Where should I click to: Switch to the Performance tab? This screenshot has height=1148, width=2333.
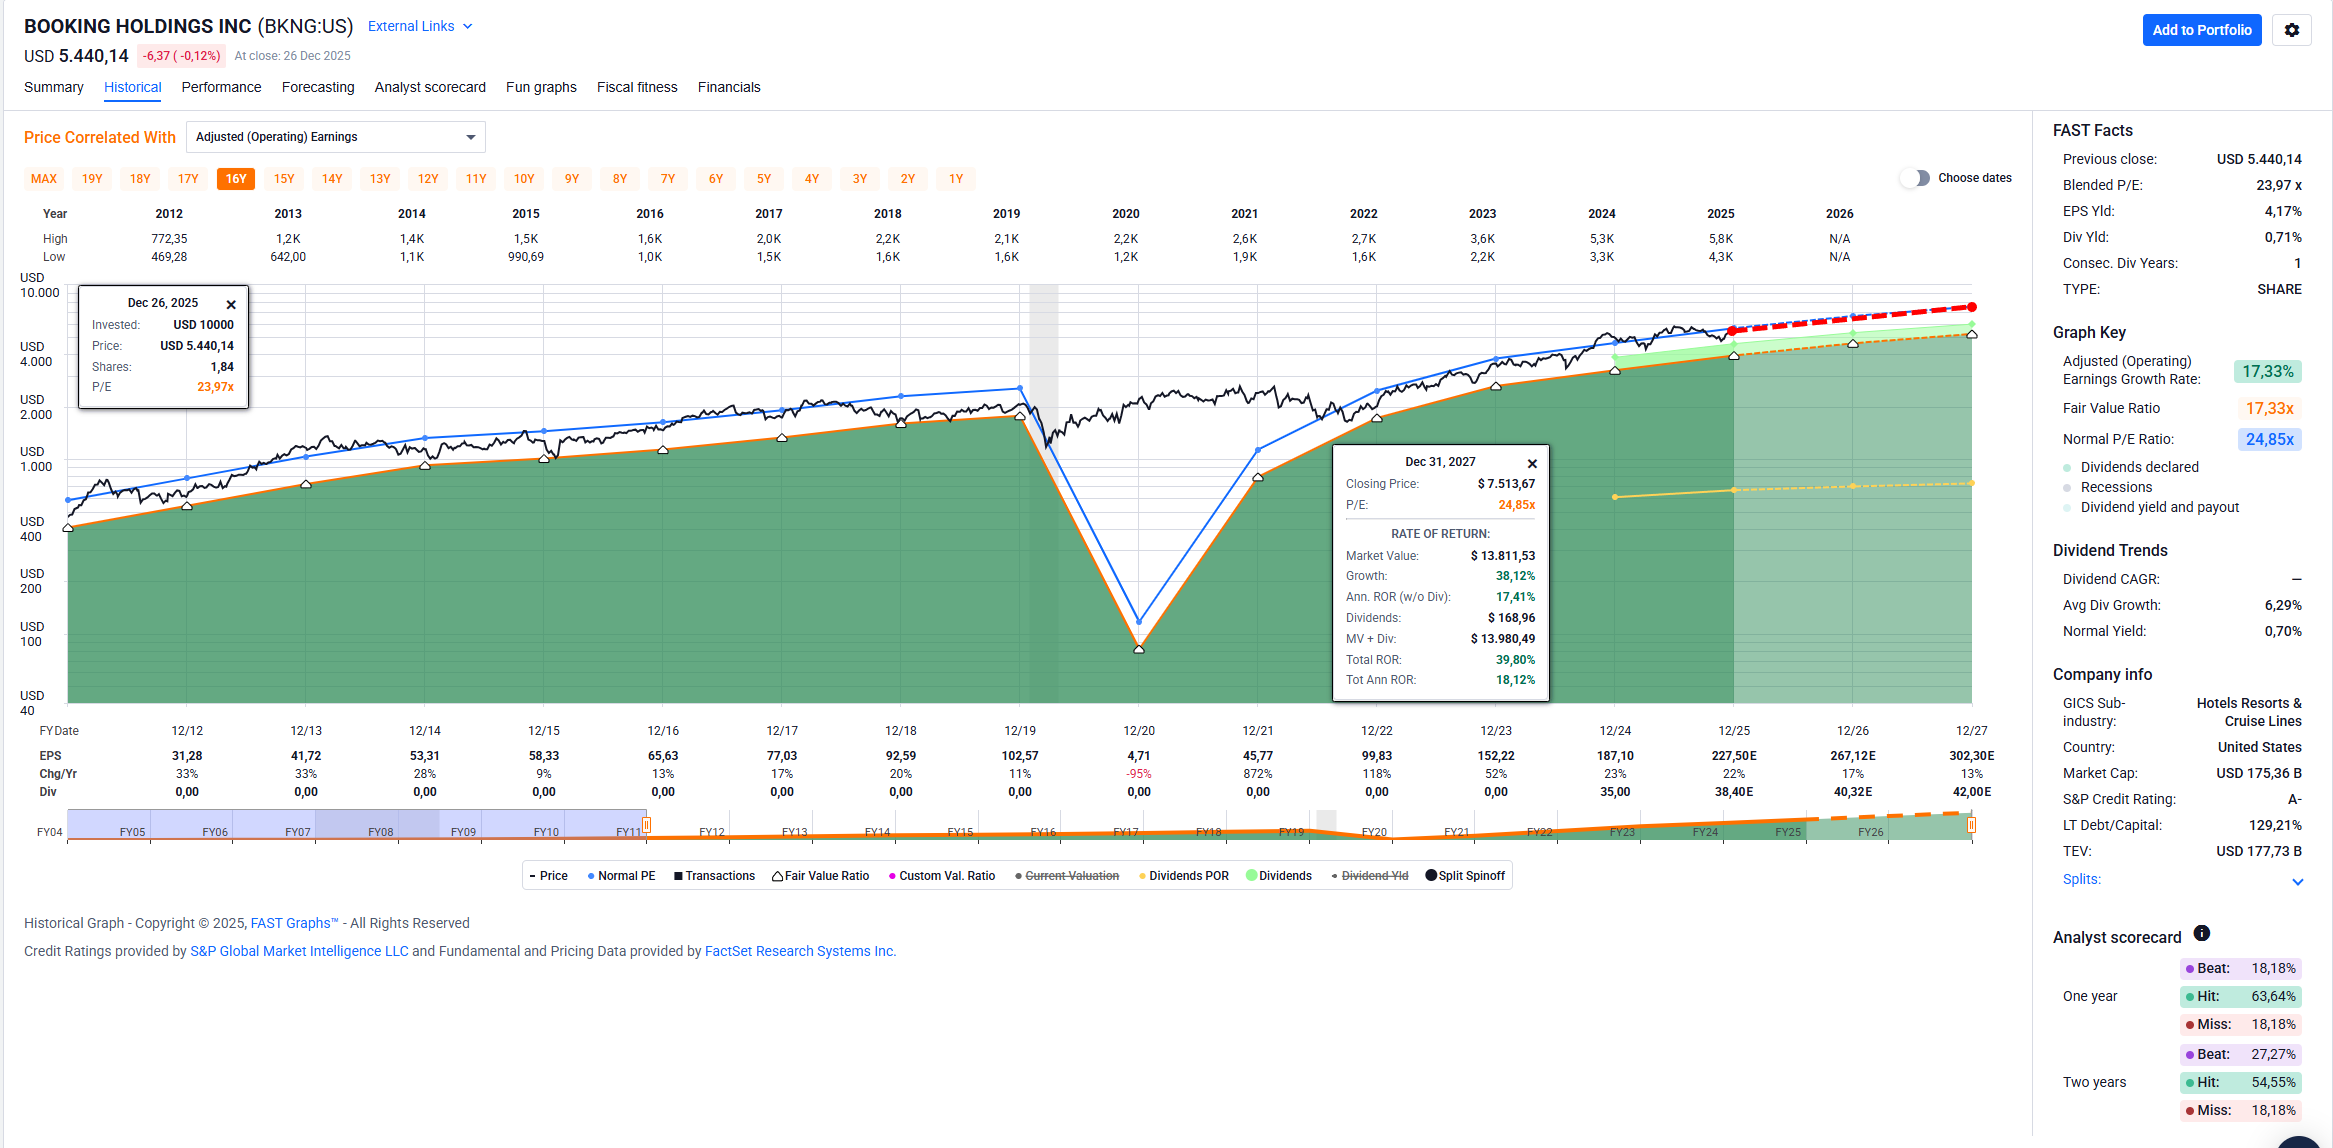(x=221, y=87)
